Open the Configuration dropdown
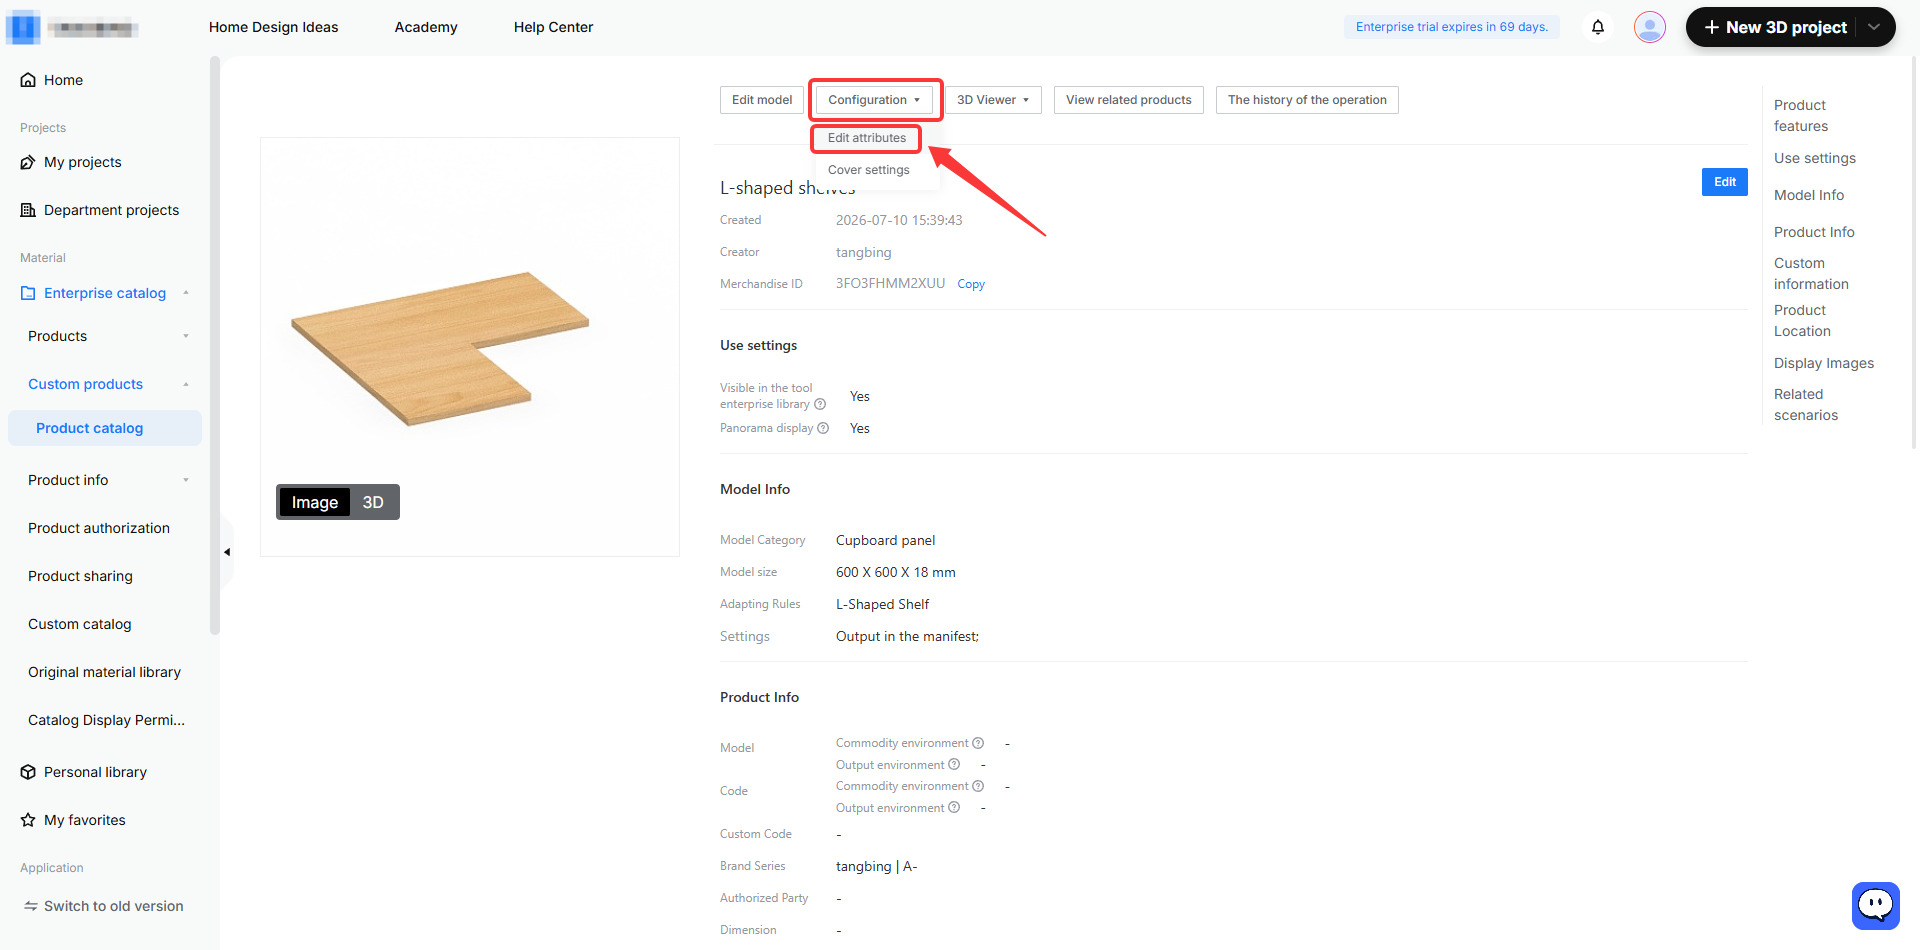The width and height of the screenshot is (1920, 950). (x=874, y=100)
